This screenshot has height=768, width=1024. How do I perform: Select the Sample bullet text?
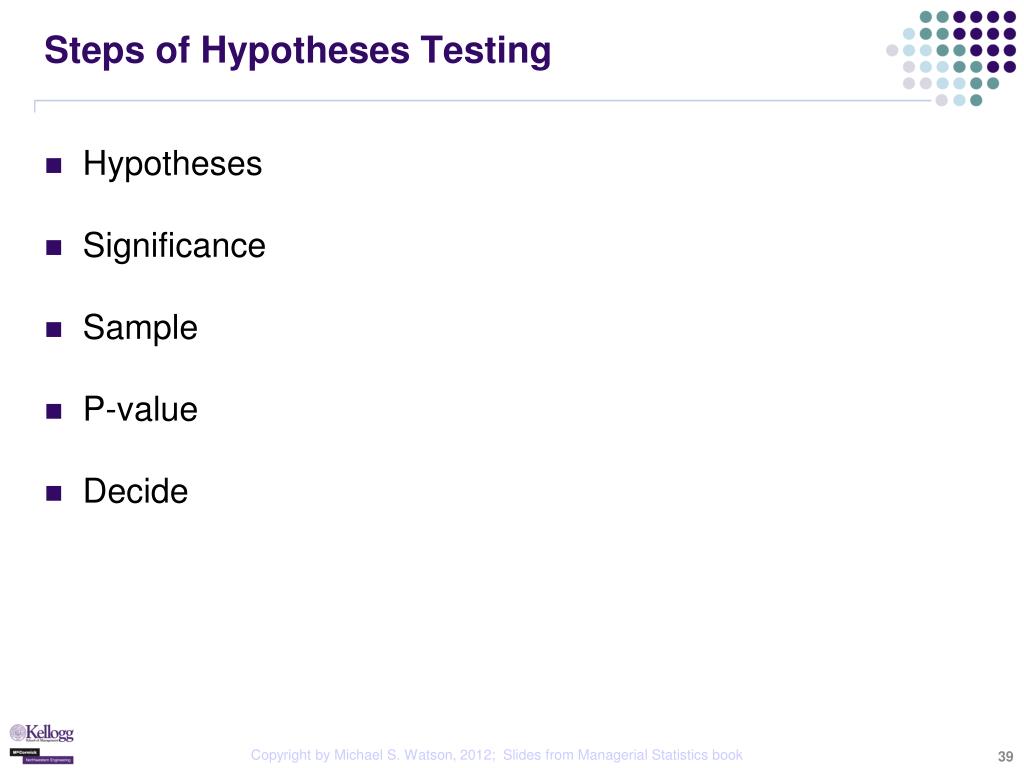click(x=140, y=327)
